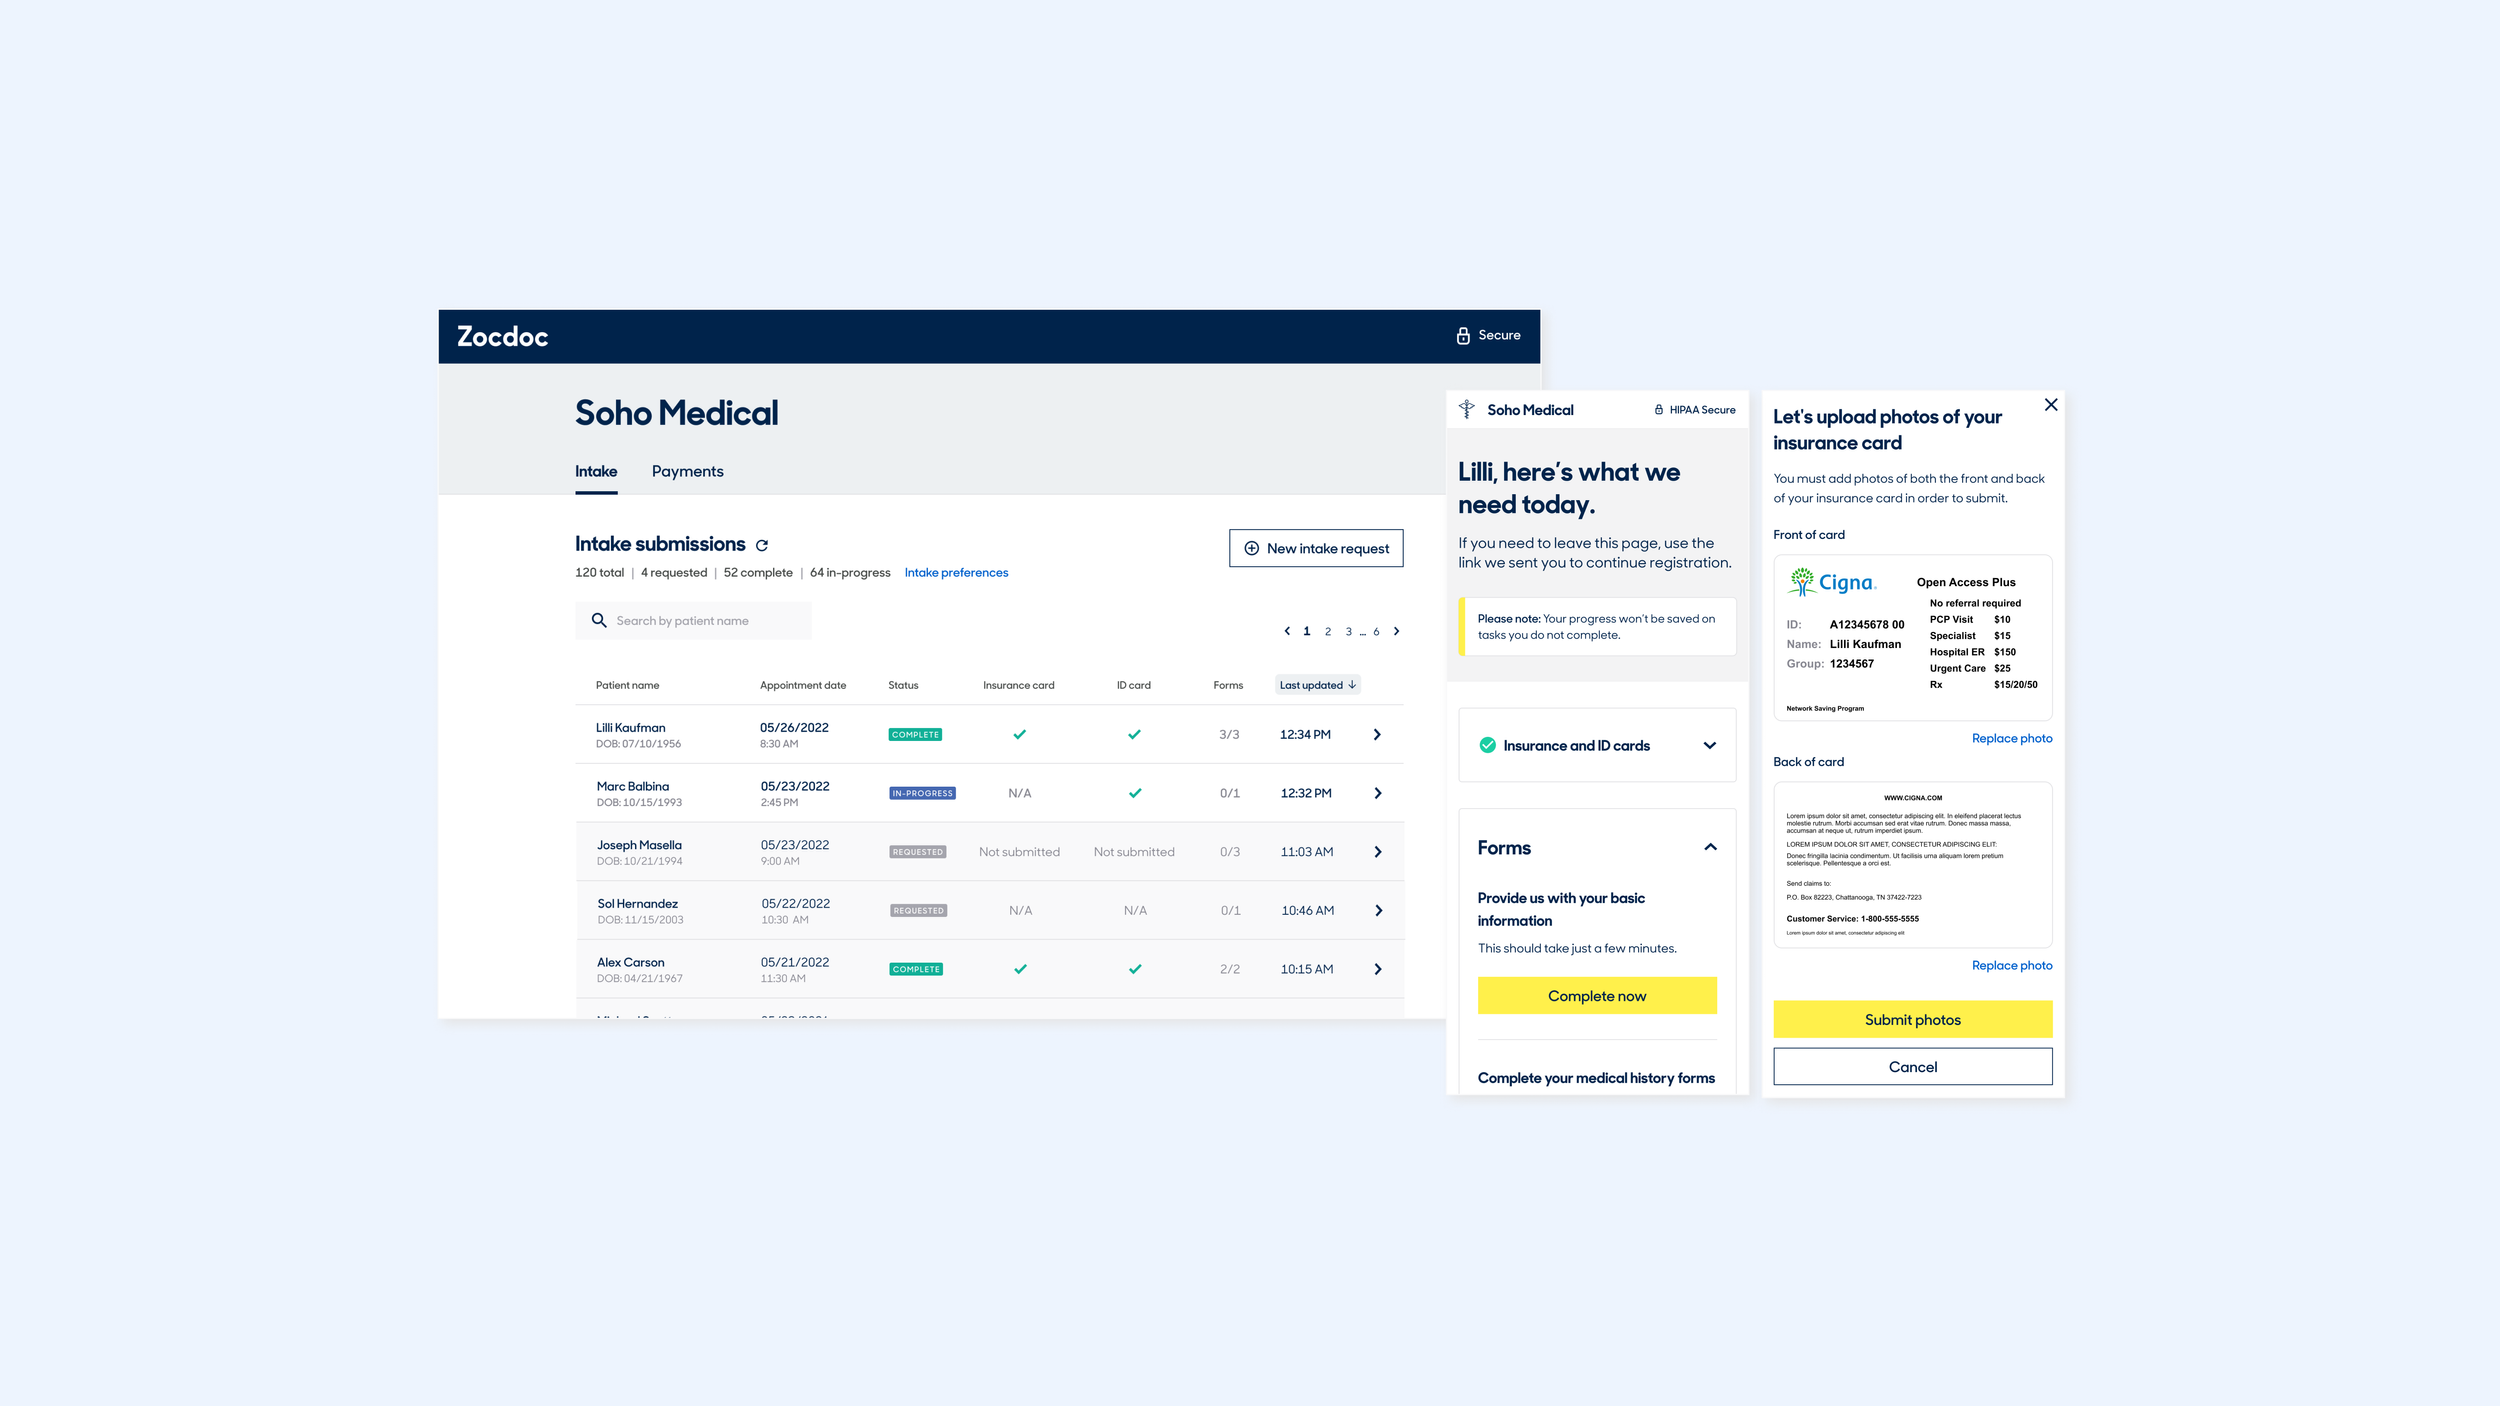Sort by Last updated column

click(1318, 685)
